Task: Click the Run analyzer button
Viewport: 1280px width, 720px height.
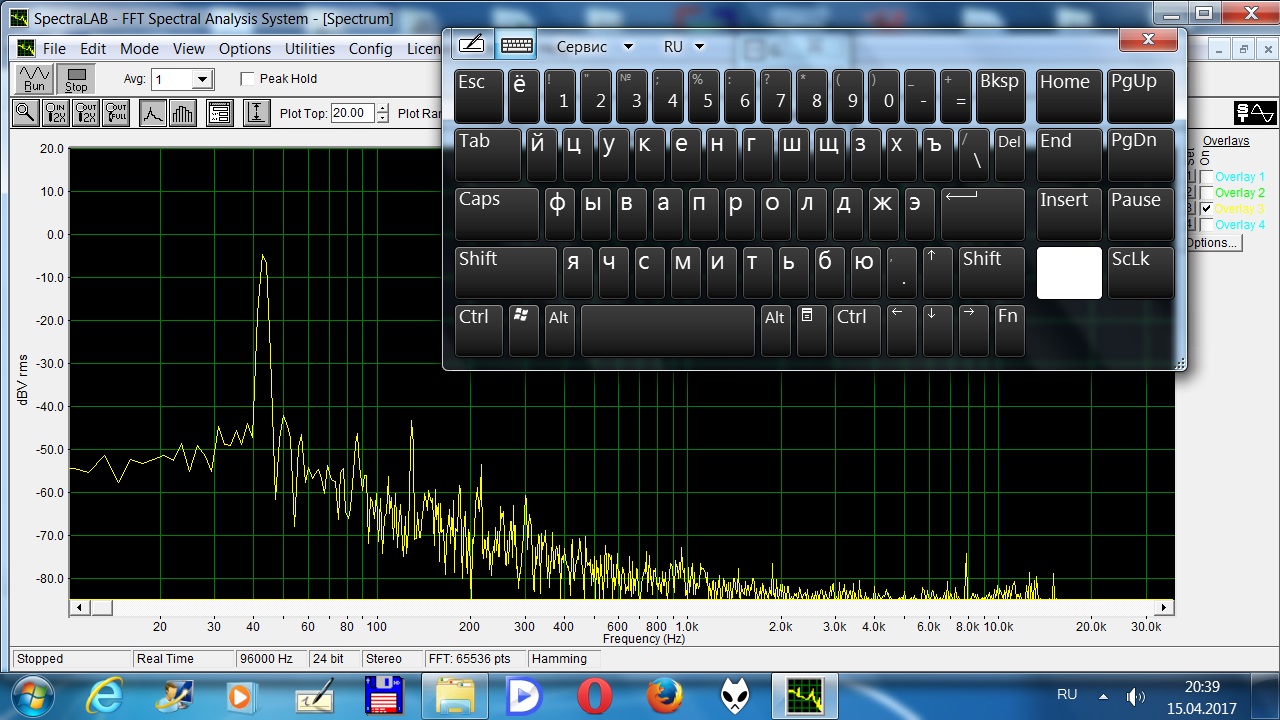Action: pos(34,79)
